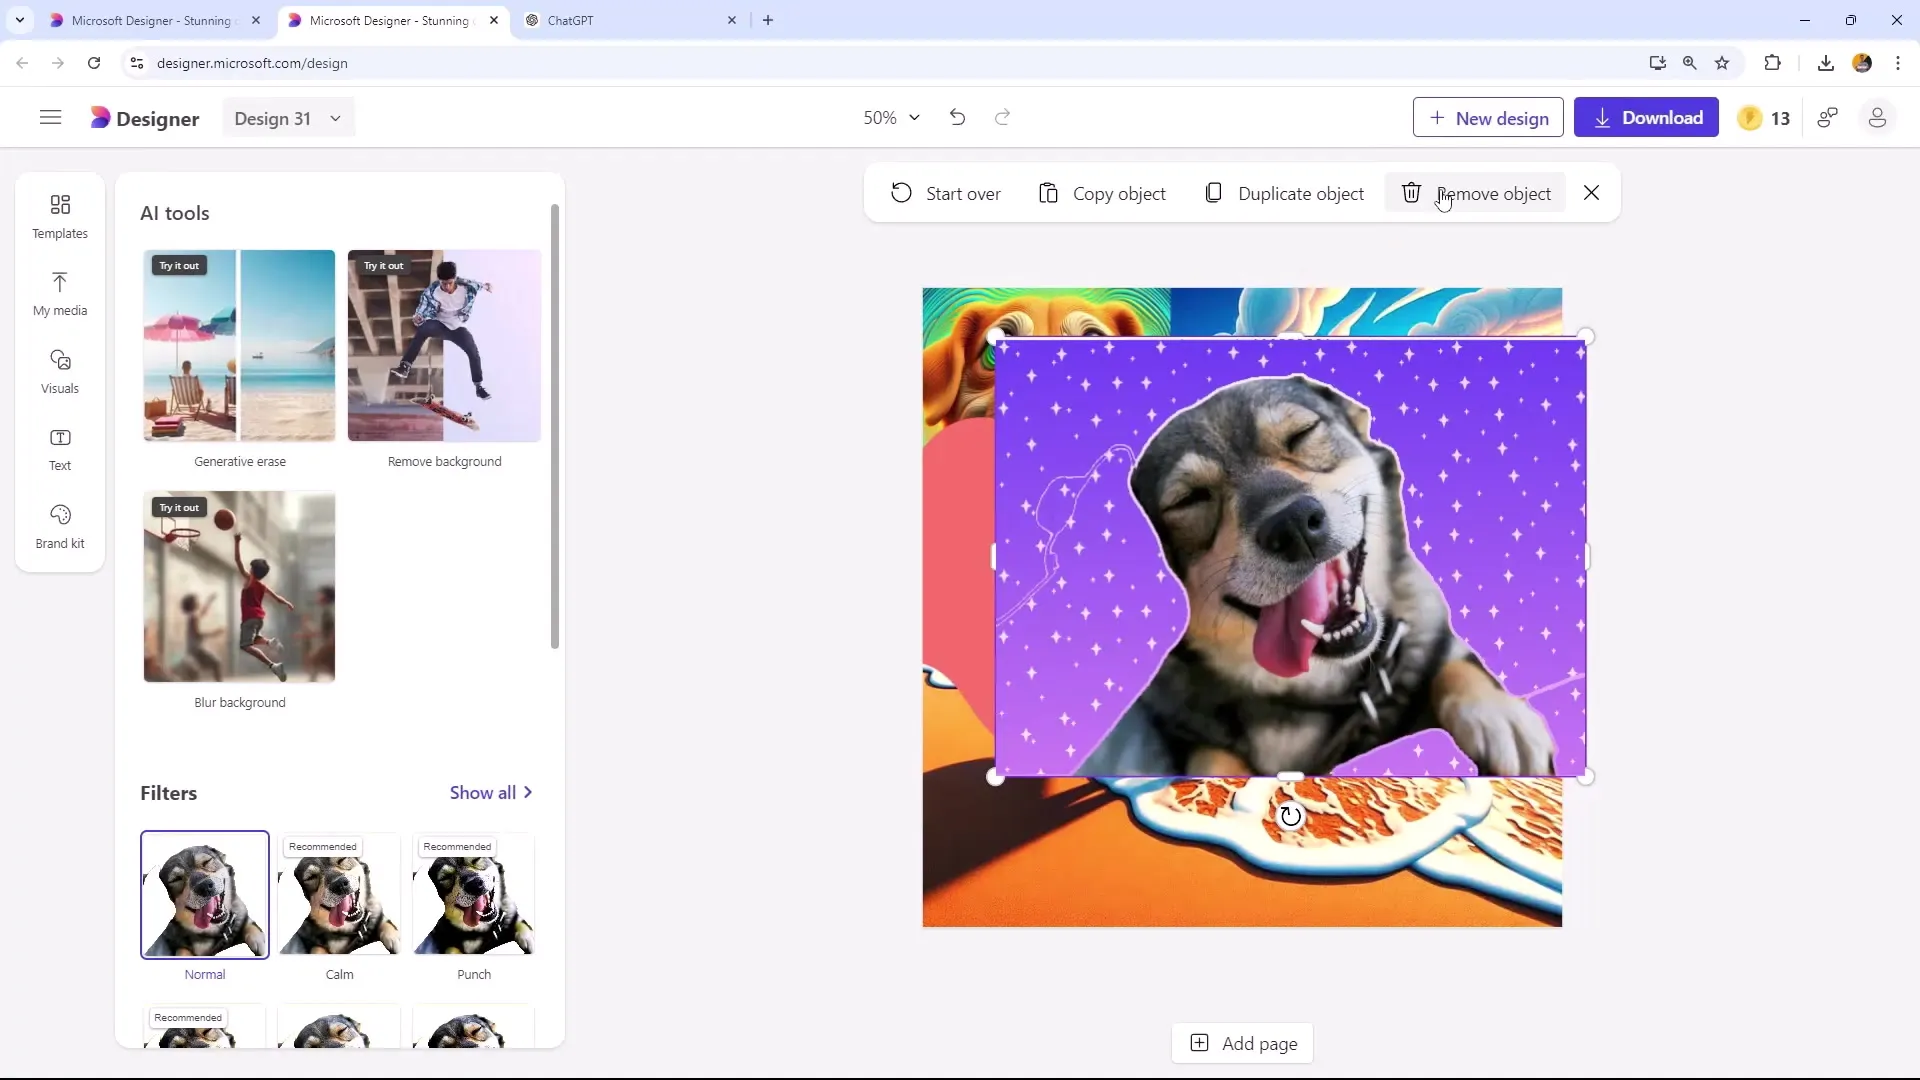Click the bottom-left resize handle of the dog image

pos(995,777)
